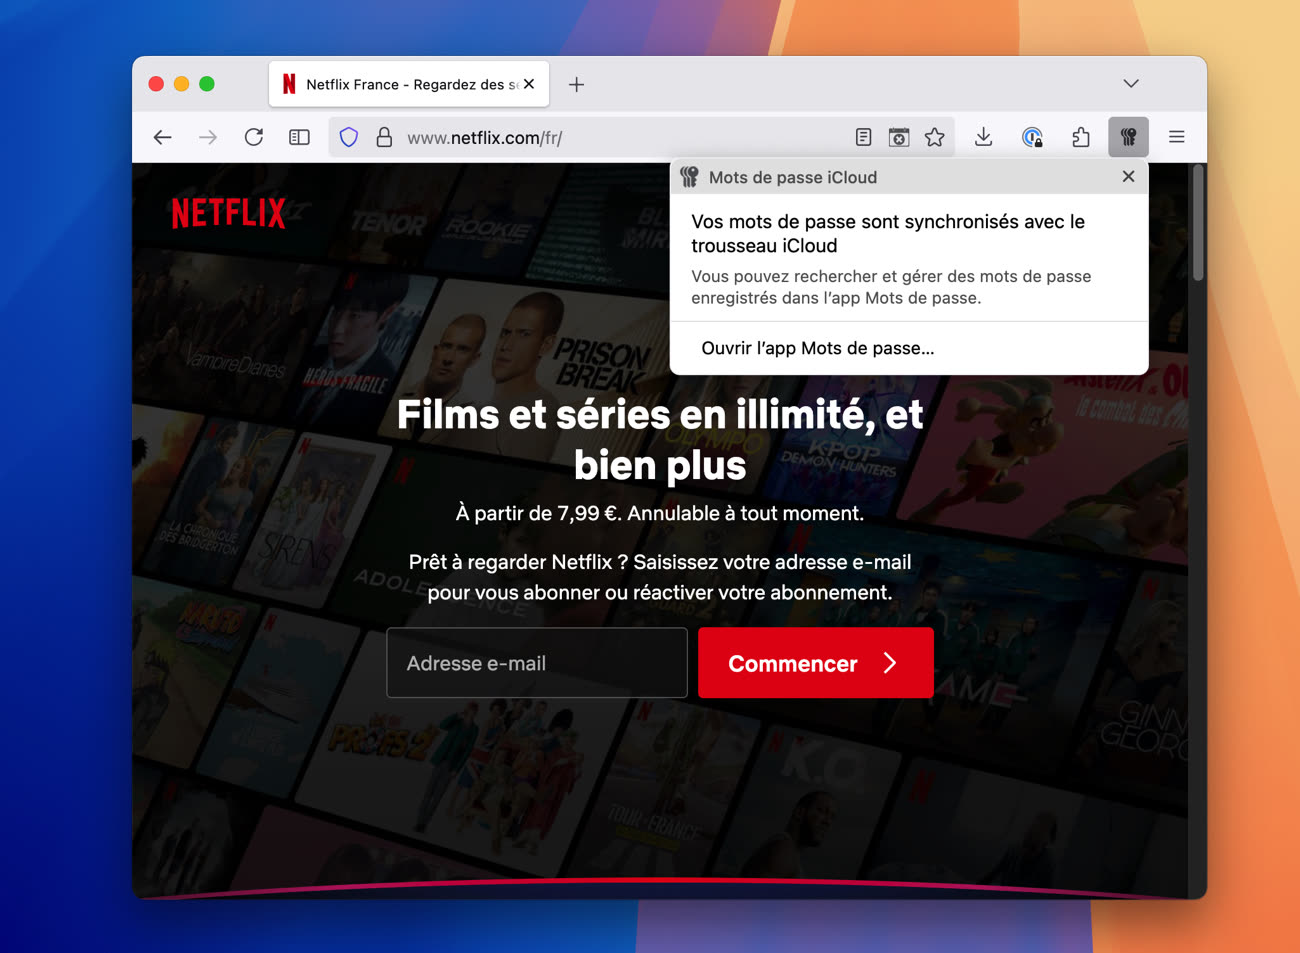Open the downloads panel
This screenshot has width=1300, height=953.
coord(984,138)
